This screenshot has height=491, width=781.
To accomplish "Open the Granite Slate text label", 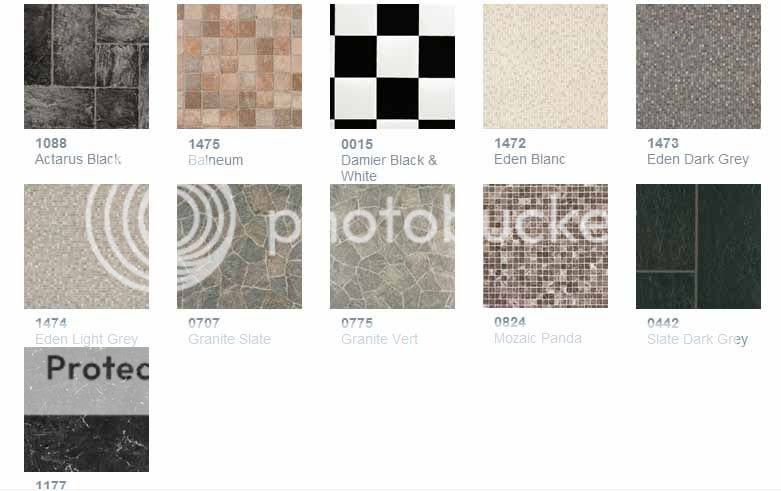I will pos(230,339).
